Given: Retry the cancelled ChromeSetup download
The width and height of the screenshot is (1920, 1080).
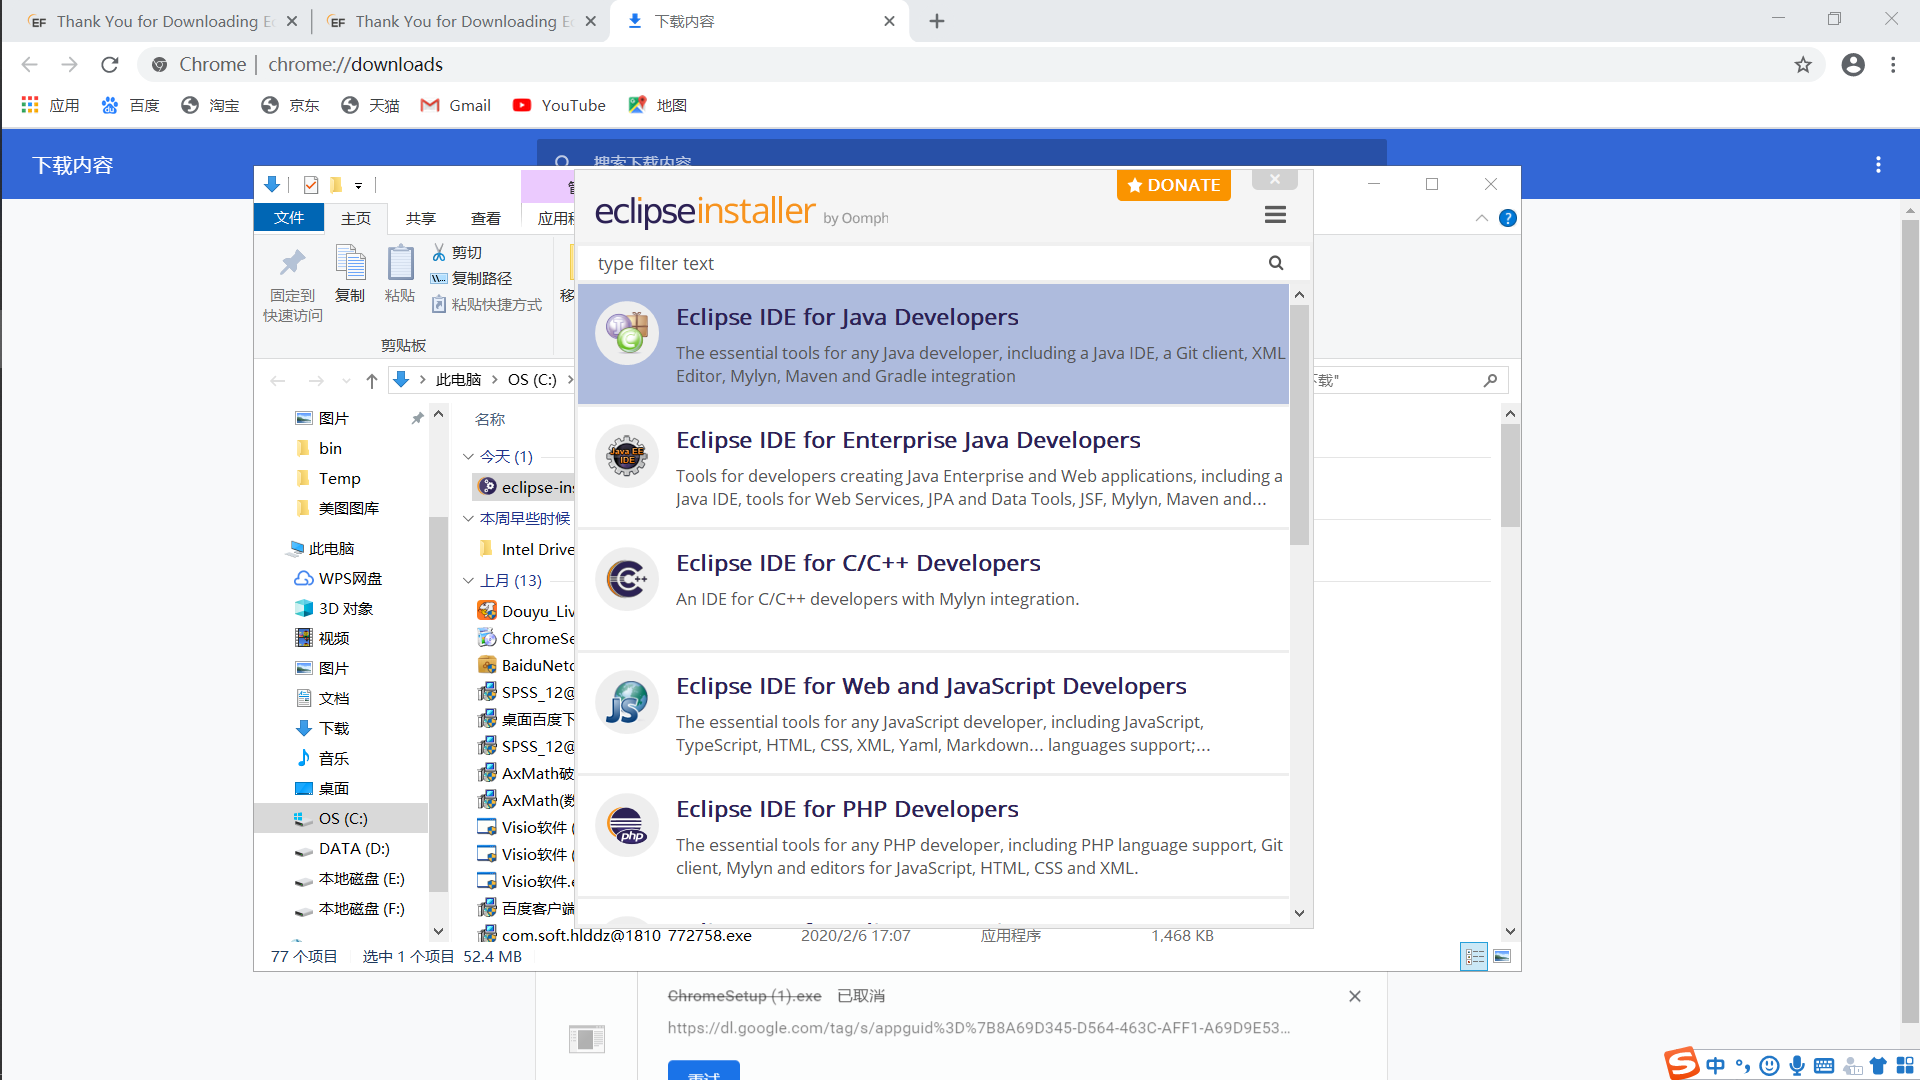Looking at the screenshot, I should pos(703,1071).
